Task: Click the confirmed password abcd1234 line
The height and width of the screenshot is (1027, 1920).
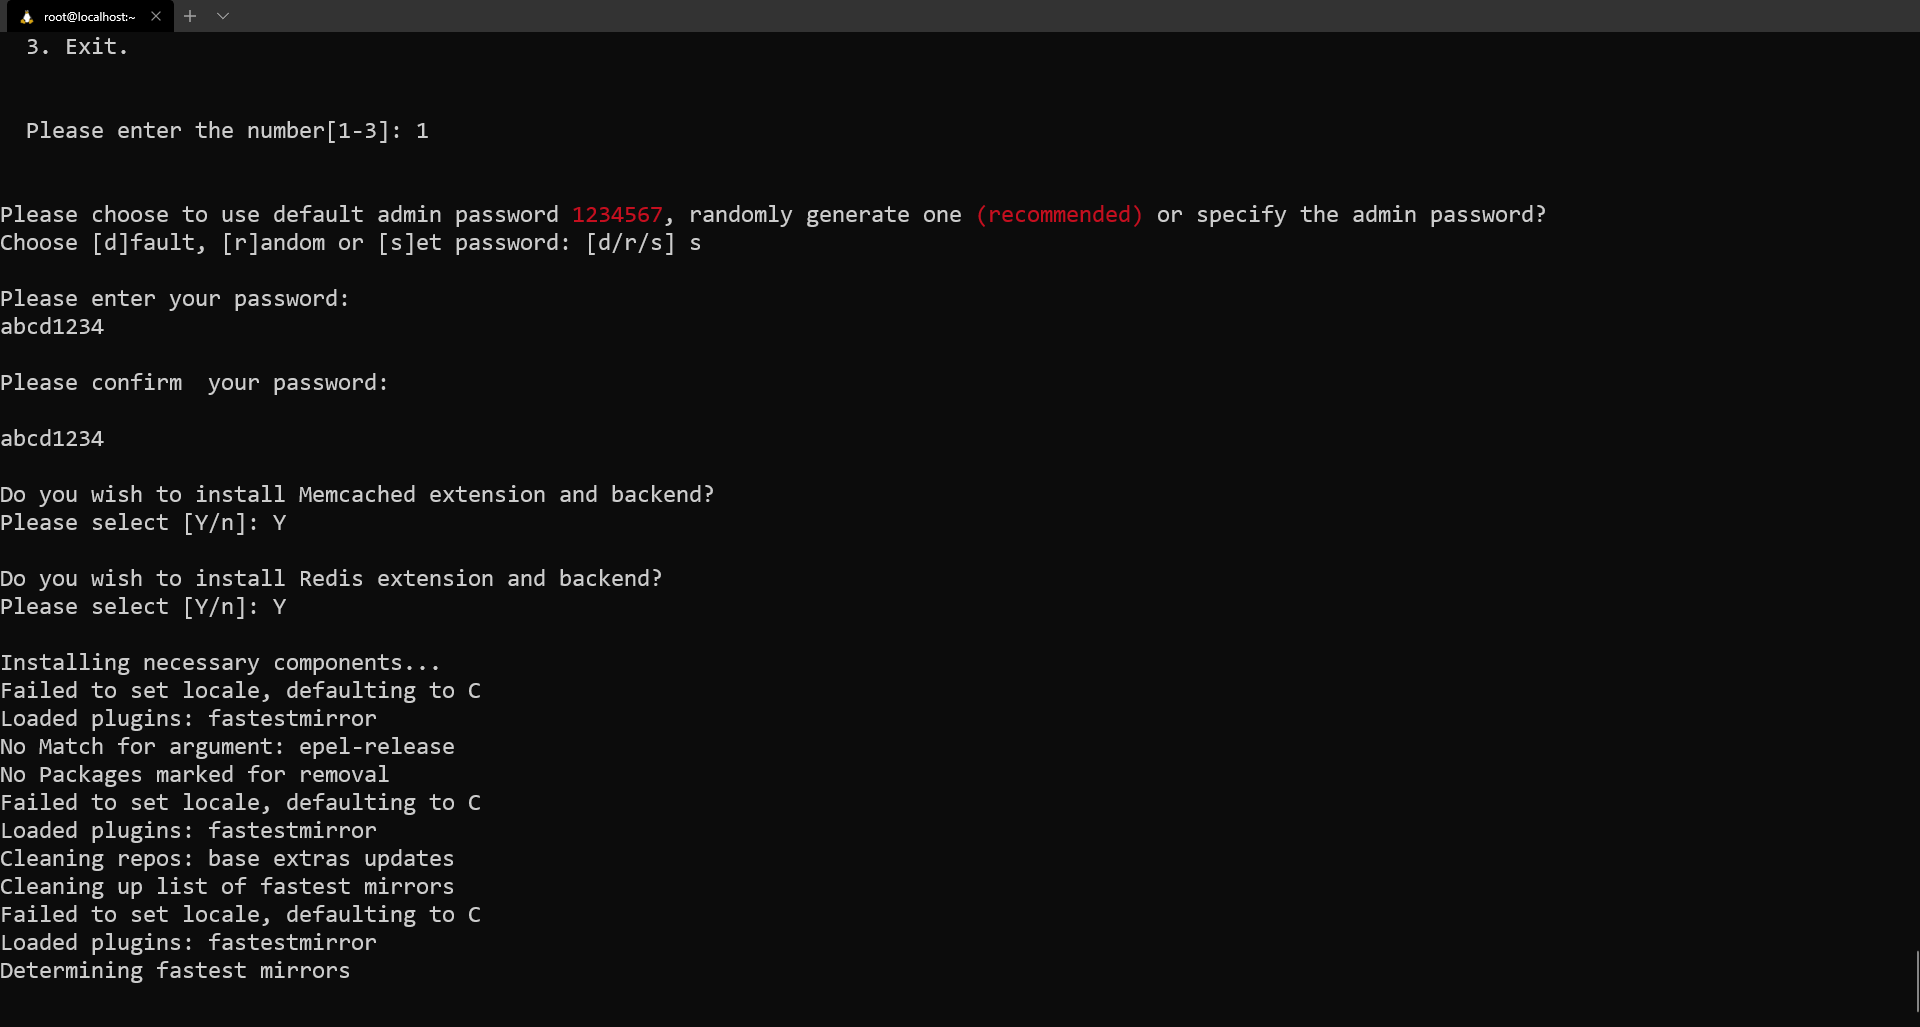Action: [x=52, y=438]
